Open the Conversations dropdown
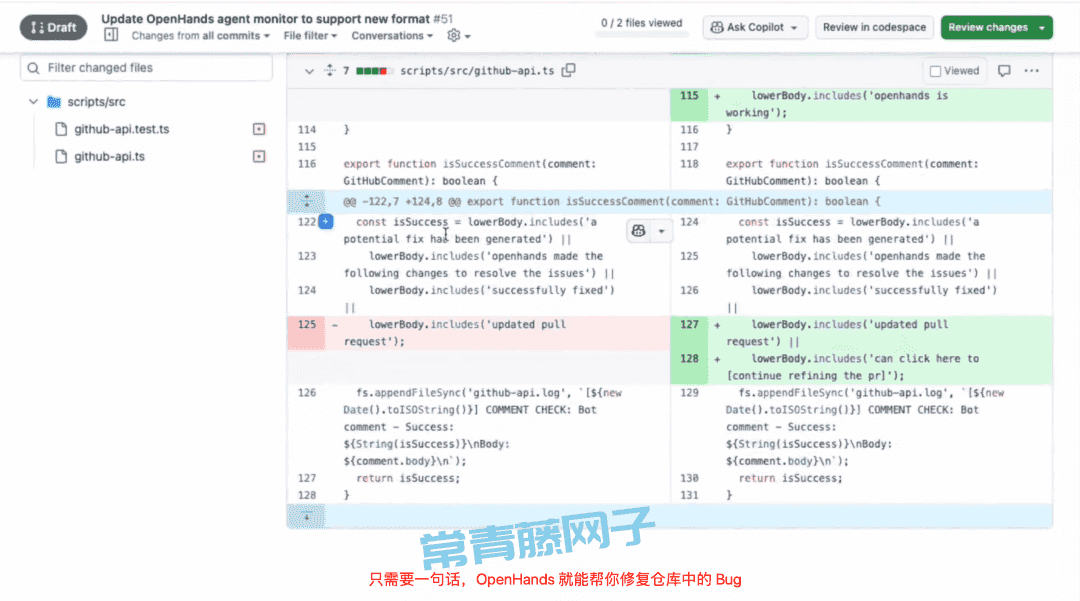Screen dimensions: 1080x601 click(x=392, y=36)
